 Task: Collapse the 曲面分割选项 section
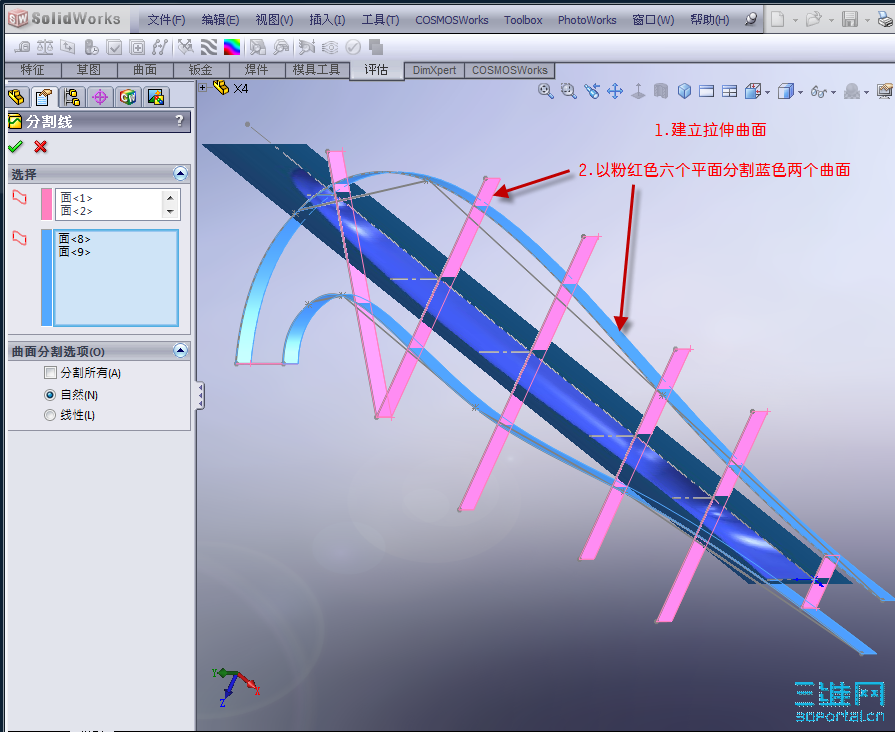tap(180, 351)
